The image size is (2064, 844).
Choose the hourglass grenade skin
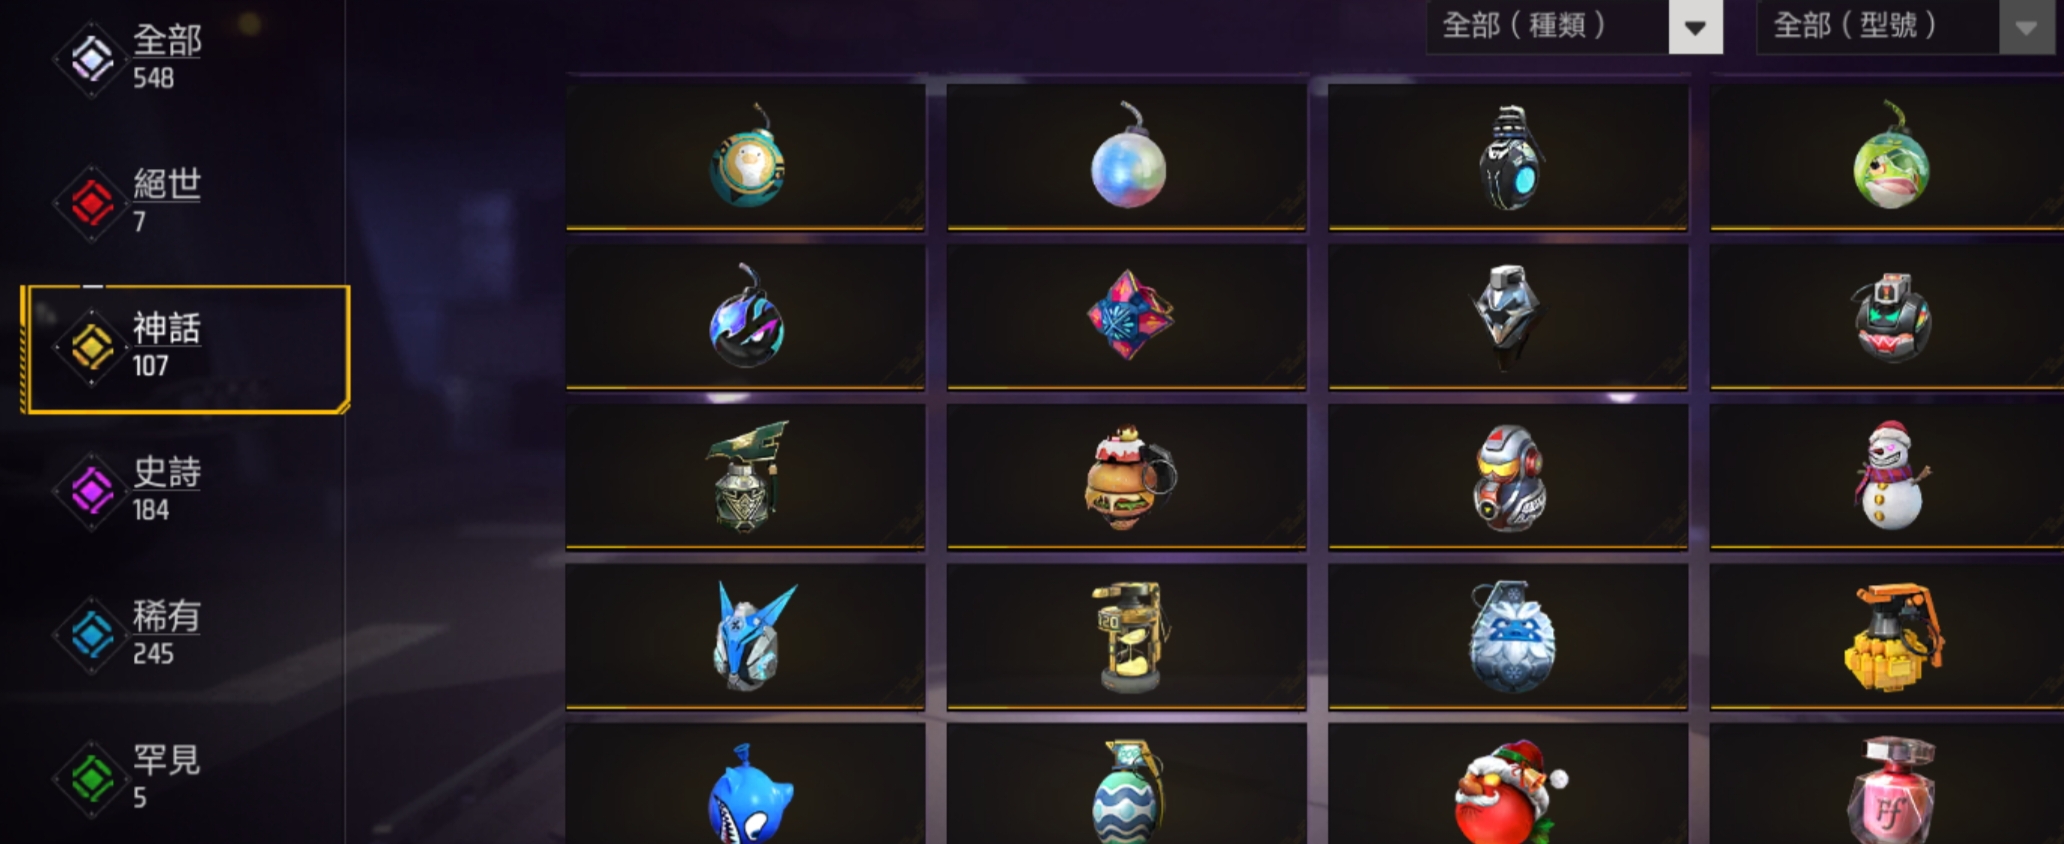[1127, 636]
